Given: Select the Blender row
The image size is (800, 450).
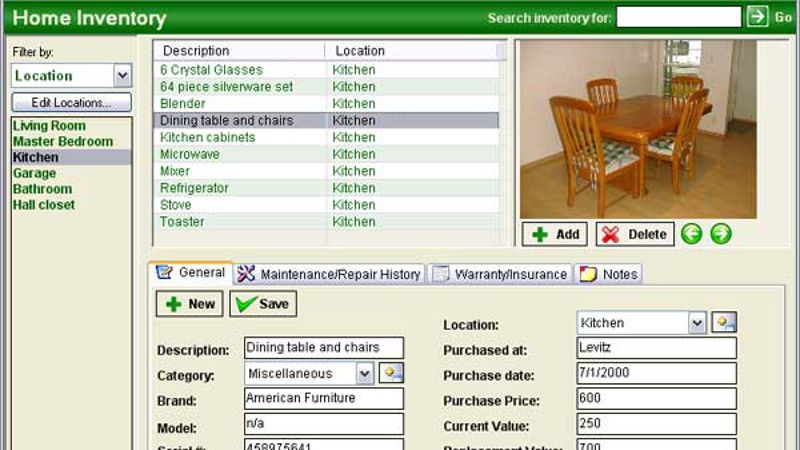Looking at the screenshot, I should click(x=327, y=104).
